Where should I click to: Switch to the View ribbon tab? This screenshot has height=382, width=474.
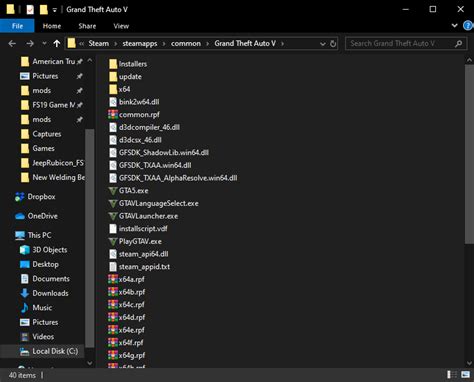[x=121, y=26]
